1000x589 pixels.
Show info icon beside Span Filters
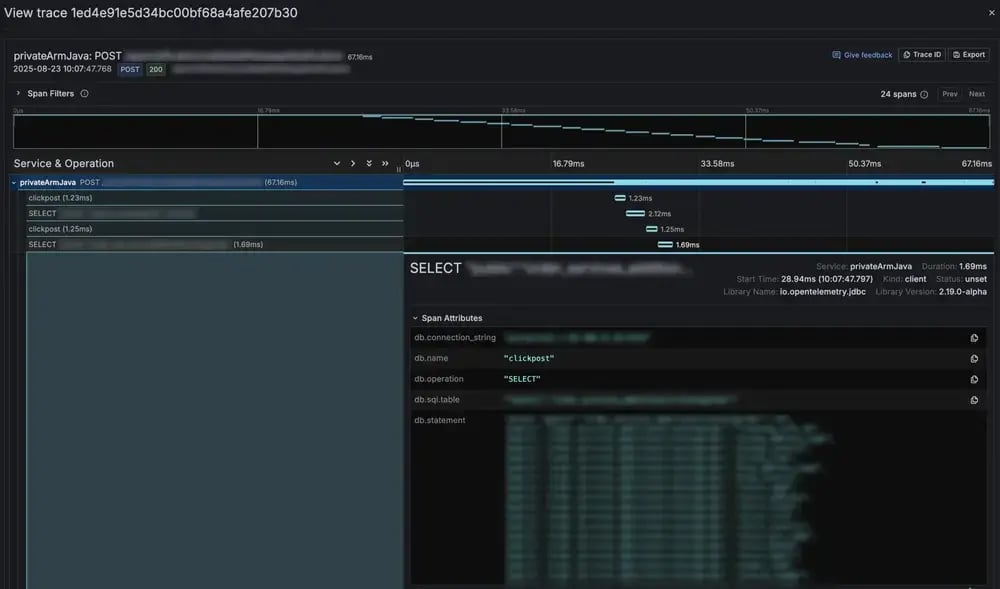[84, 93]
